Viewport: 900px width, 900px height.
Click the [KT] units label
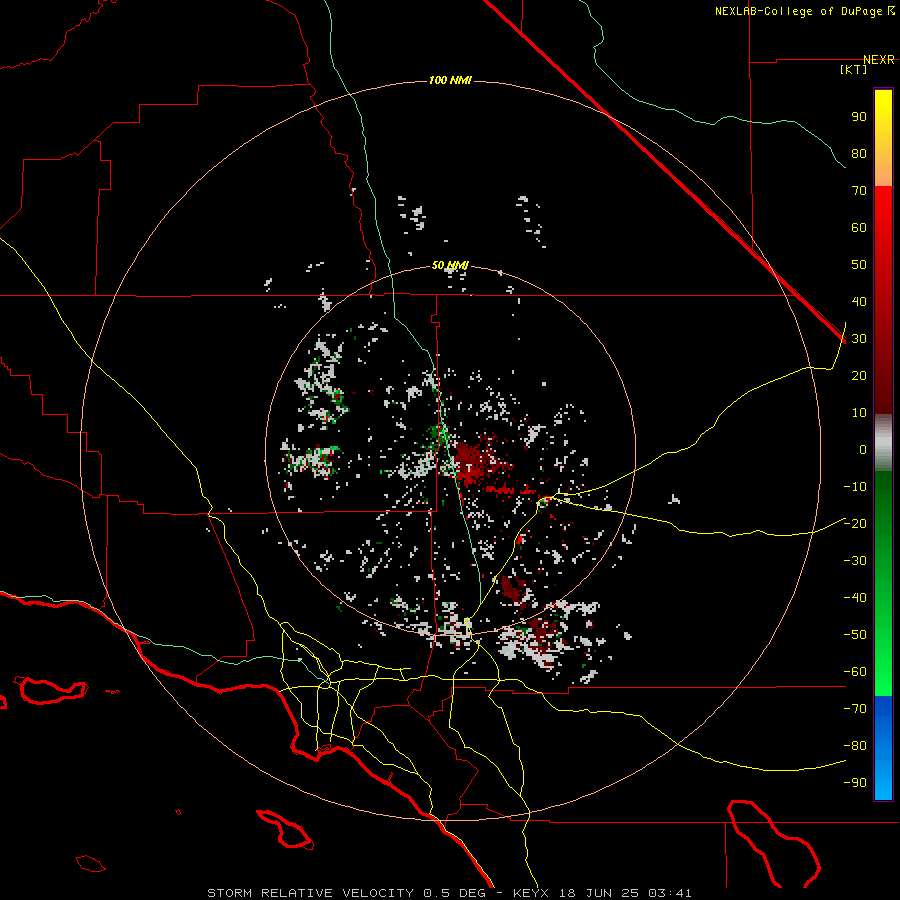point(853,69)
